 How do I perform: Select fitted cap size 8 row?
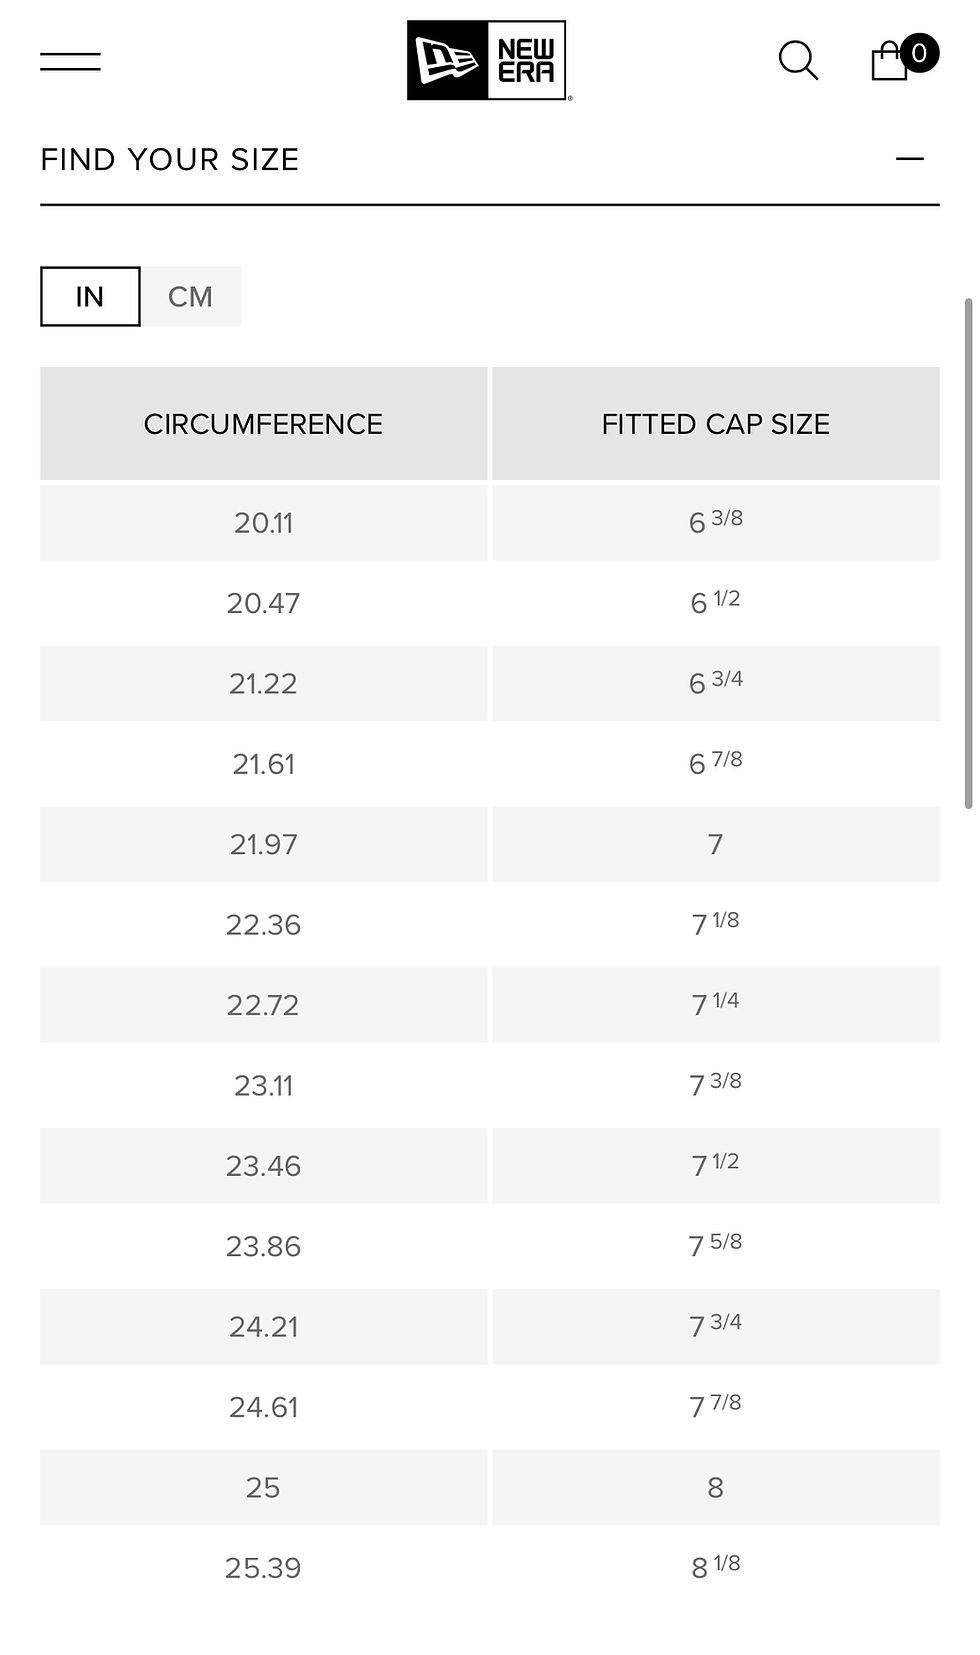click(x=716, y=1487)
